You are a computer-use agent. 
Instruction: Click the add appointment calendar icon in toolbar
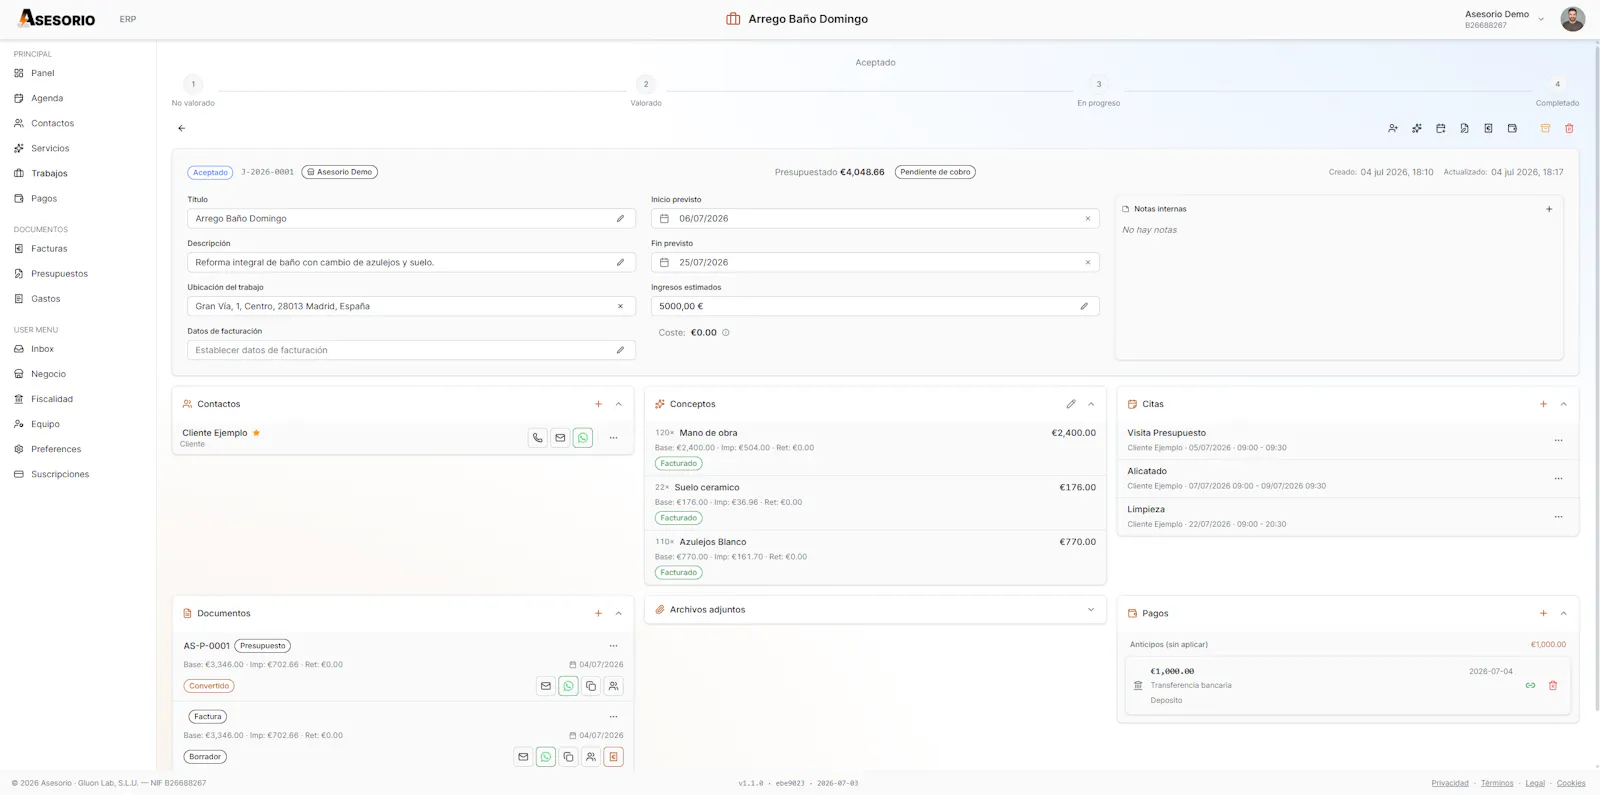click(x=1441, y=128)
